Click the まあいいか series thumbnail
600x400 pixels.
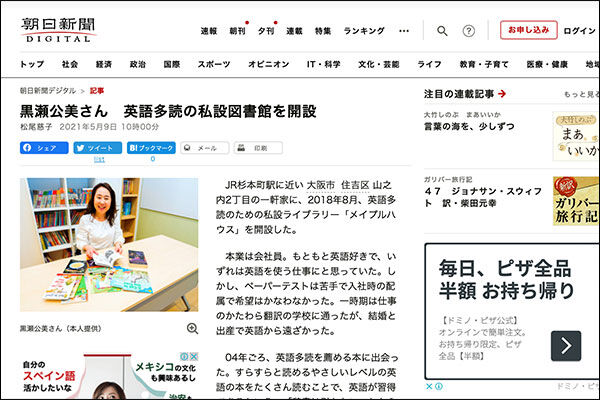click(x=576, y=136)
